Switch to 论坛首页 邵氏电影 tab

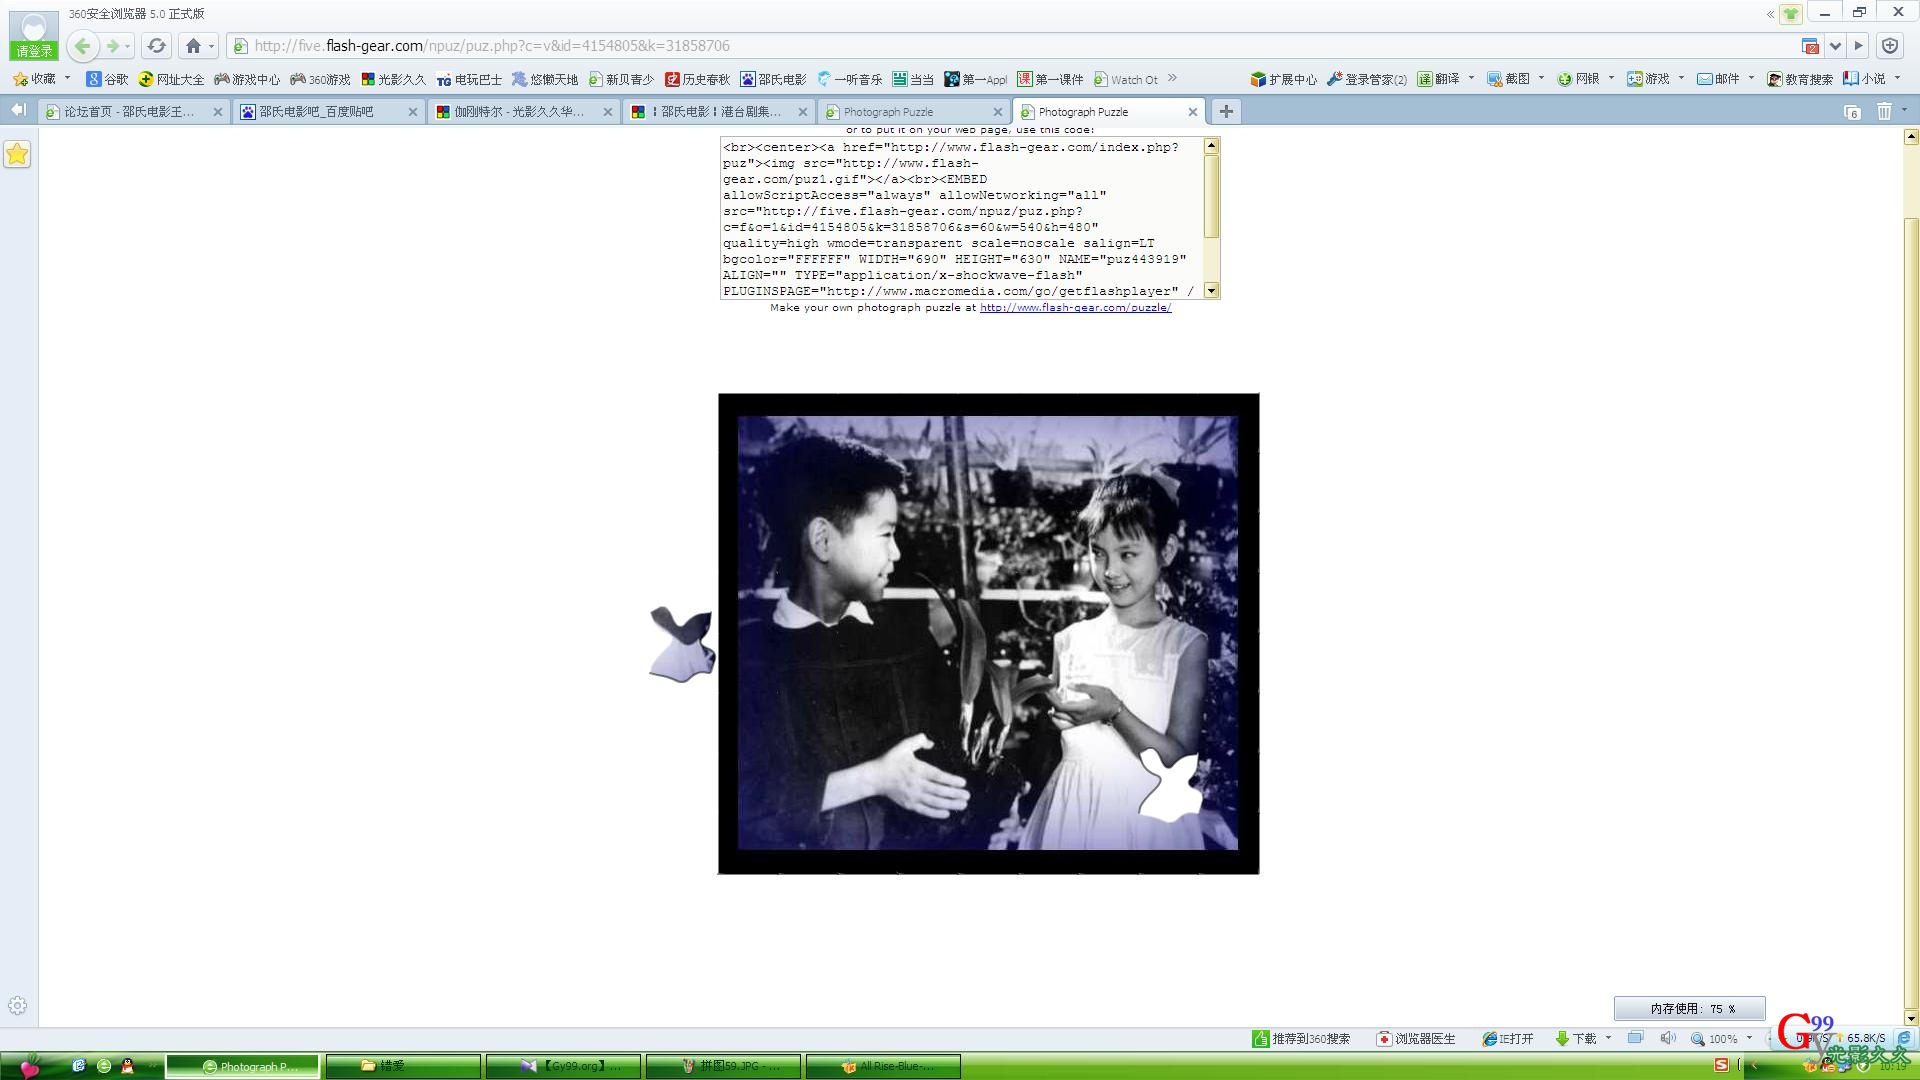(x=128, y=112)
